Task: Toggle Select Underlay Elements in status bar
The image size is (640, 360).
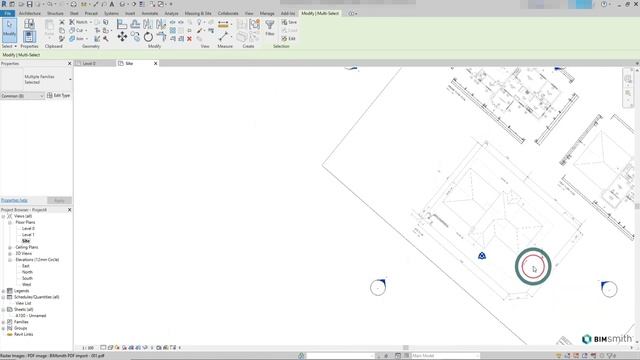Action: coord(568,356)
